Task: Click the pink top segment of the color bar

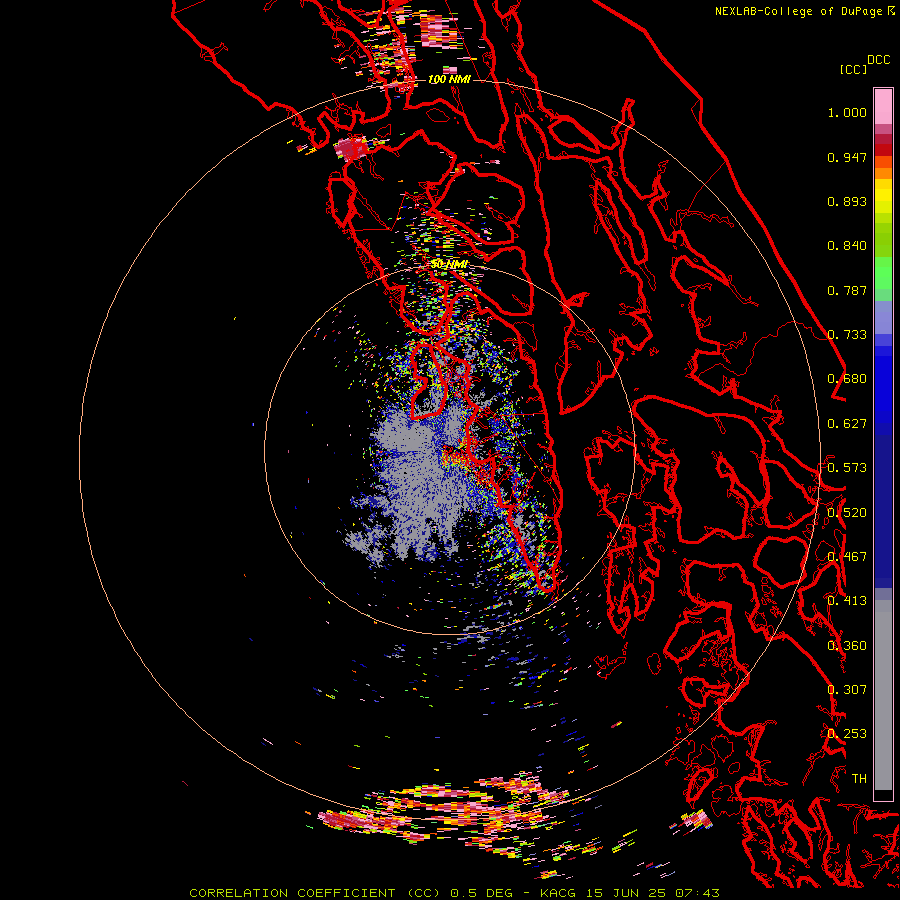Action: pos(883,106)
